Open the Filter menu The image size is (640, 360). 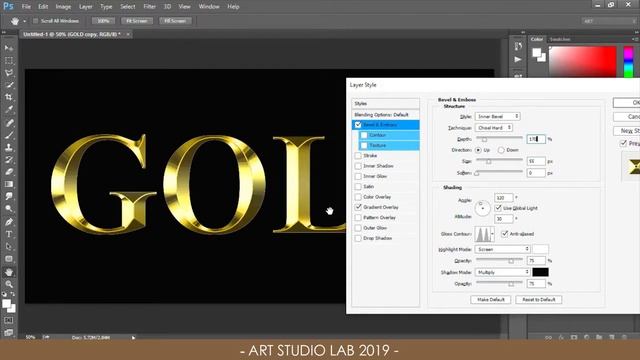(x=149, y=7)
